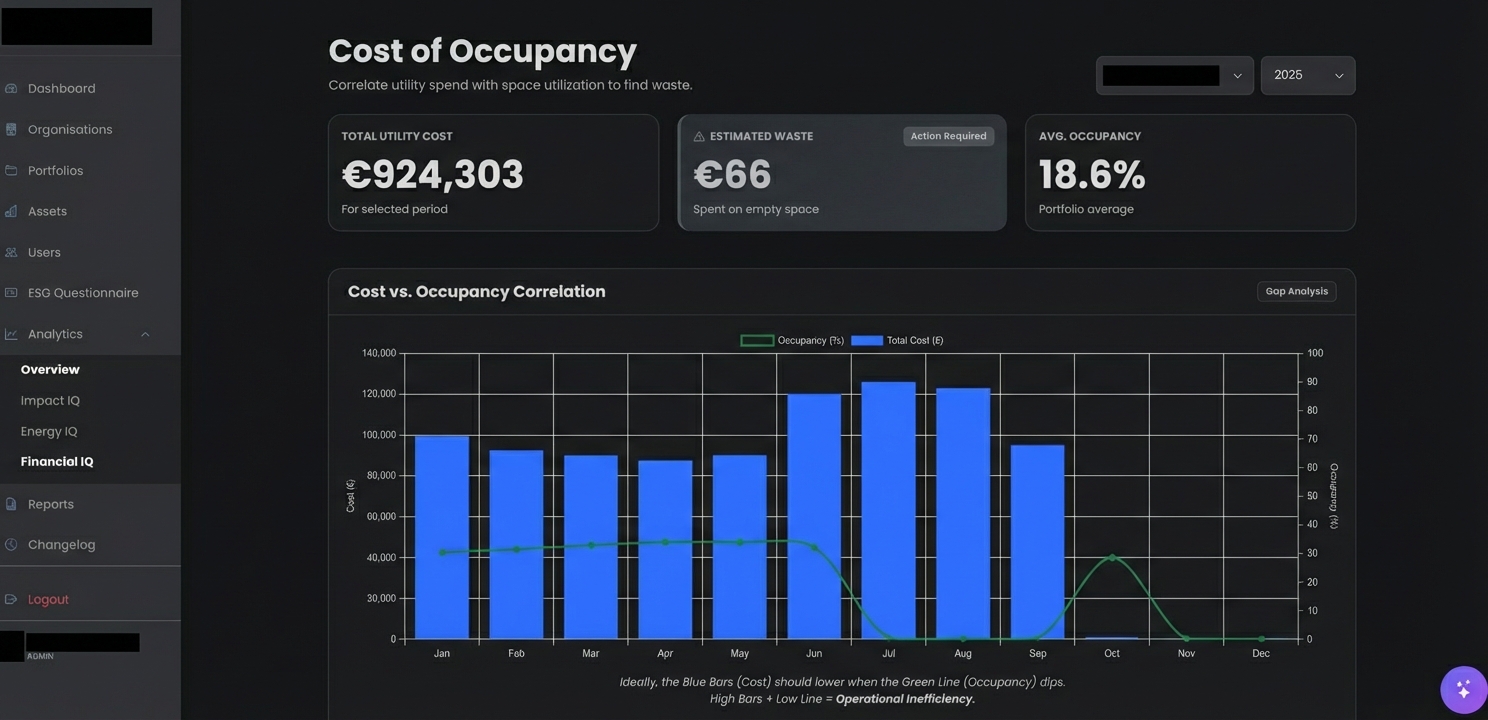The width and height of the screenshot is (1488, 720).
Task: Click the Assets bar-chart icon
Action: pyautogui.click(x=10, y=211)
